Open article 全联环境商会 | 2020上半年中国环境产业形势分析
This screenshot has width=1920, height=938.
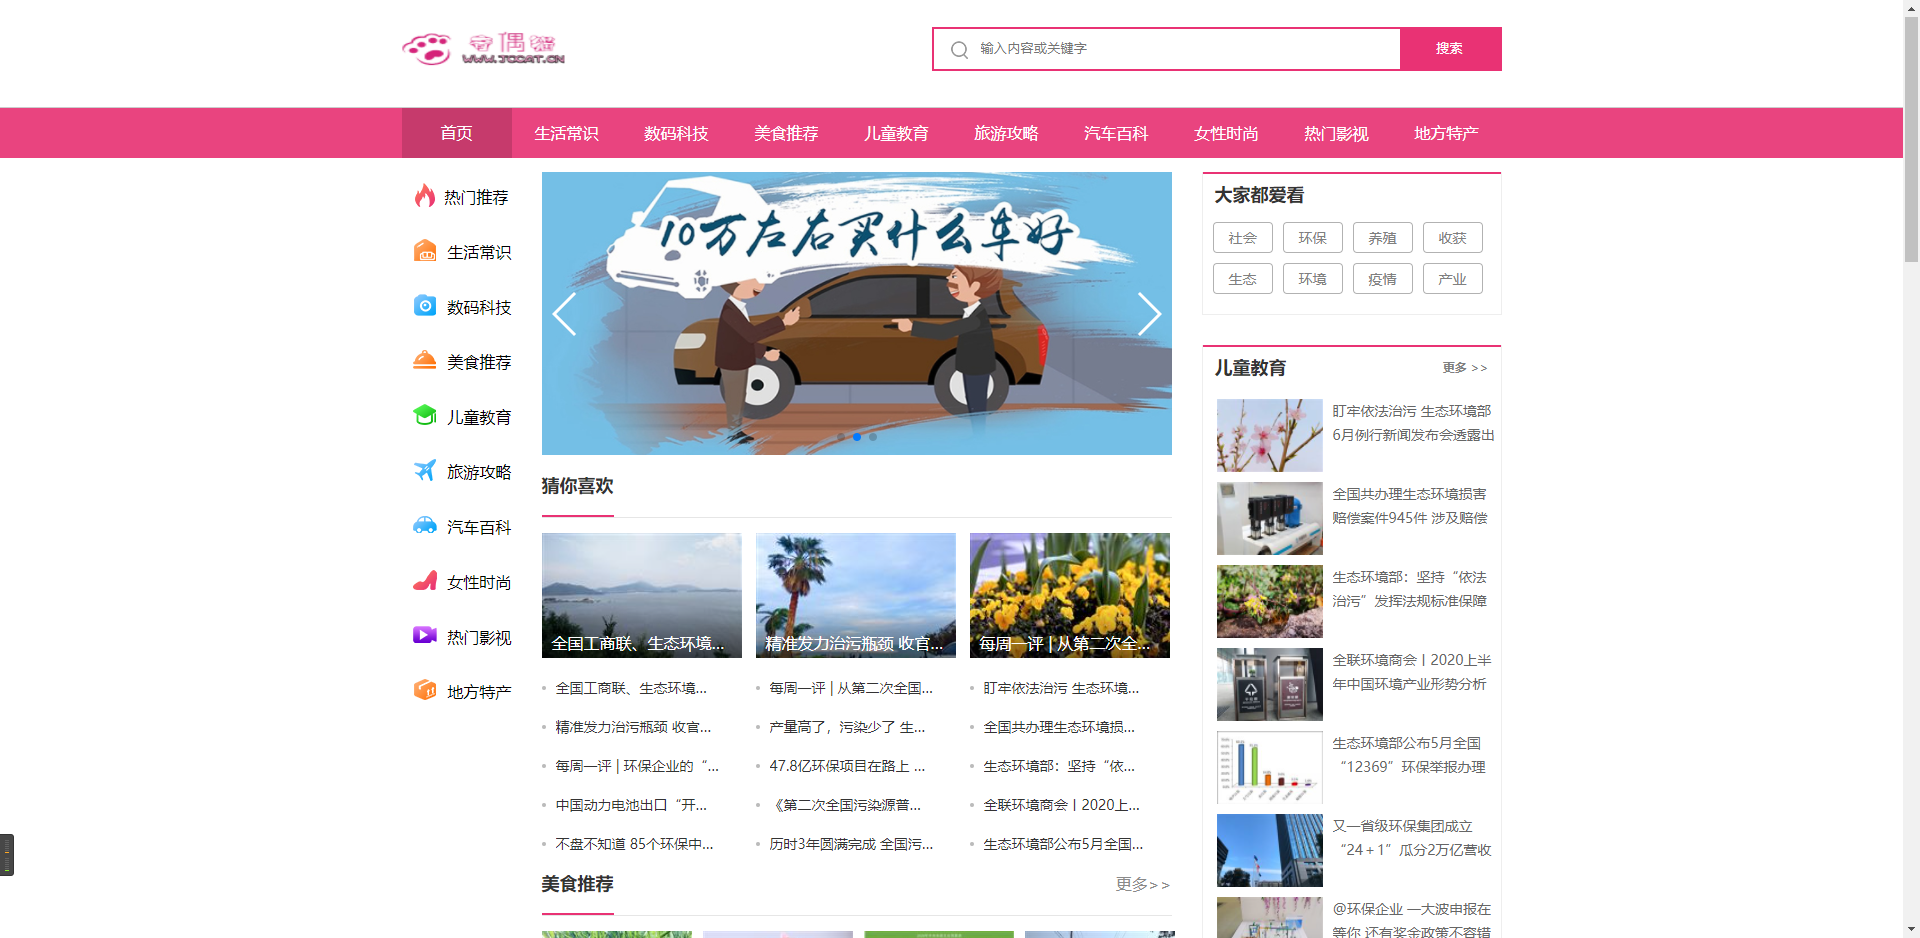pos(1412,672)
